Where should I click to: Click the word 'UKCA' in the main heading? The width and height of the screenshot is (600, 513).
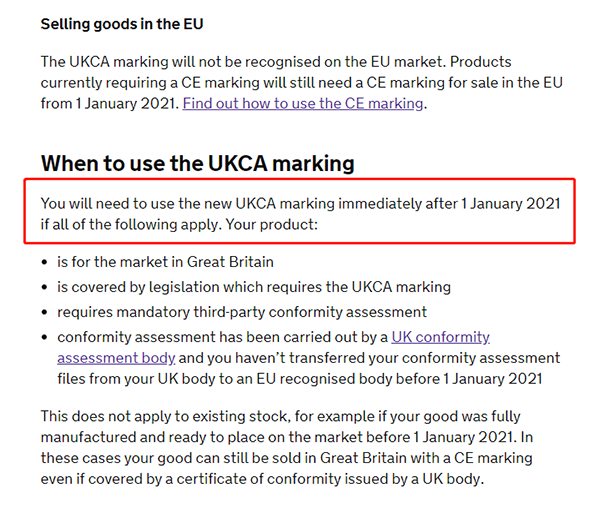[238, 163]
